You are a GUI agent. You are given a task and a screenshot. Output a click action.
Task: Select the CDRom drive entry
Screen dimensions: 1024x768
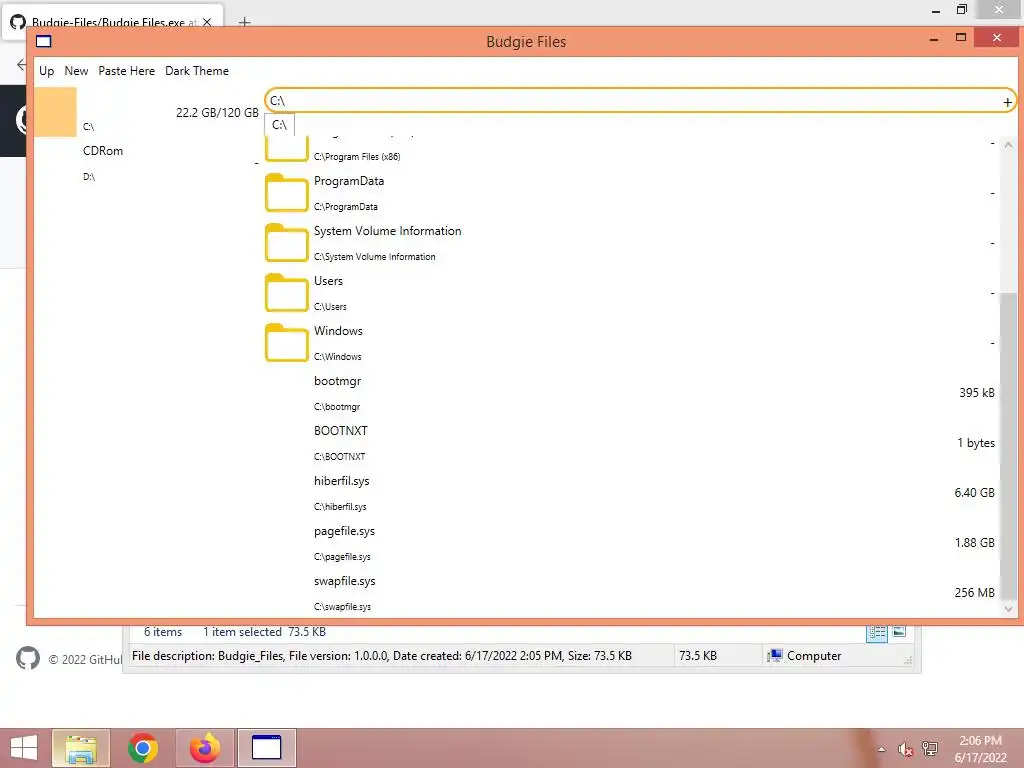(103, 151)
